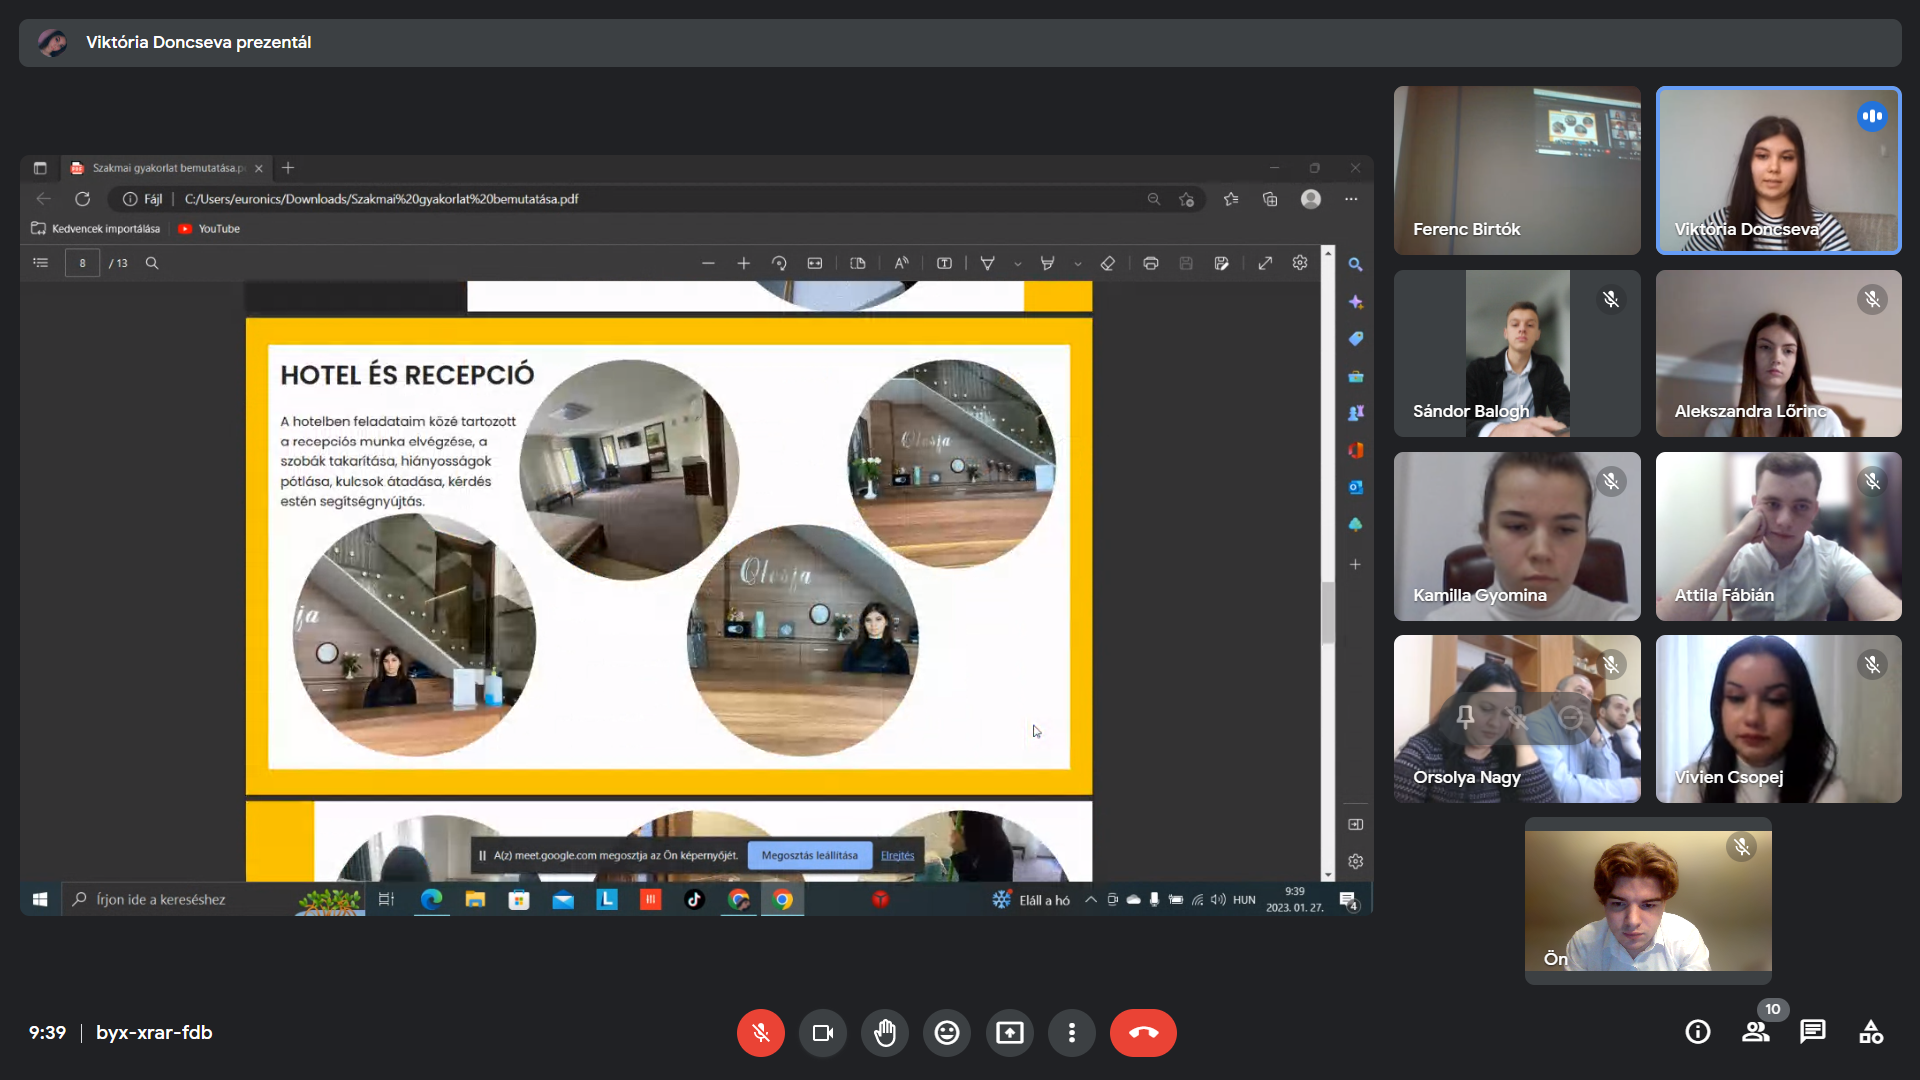This screenshot has height=1080, width=1920.
Task: Select the Szakmai gyakorlat bemutatása tab
Action: tap(165, 168)
